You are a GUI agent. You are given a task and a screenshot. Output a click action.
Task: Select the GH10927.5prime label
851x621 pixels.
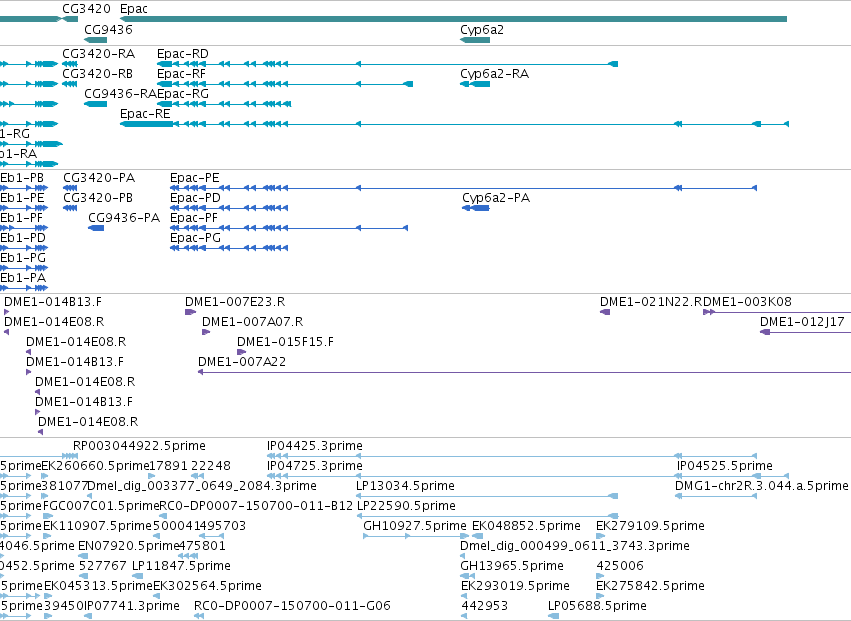(x=415, y=526)
